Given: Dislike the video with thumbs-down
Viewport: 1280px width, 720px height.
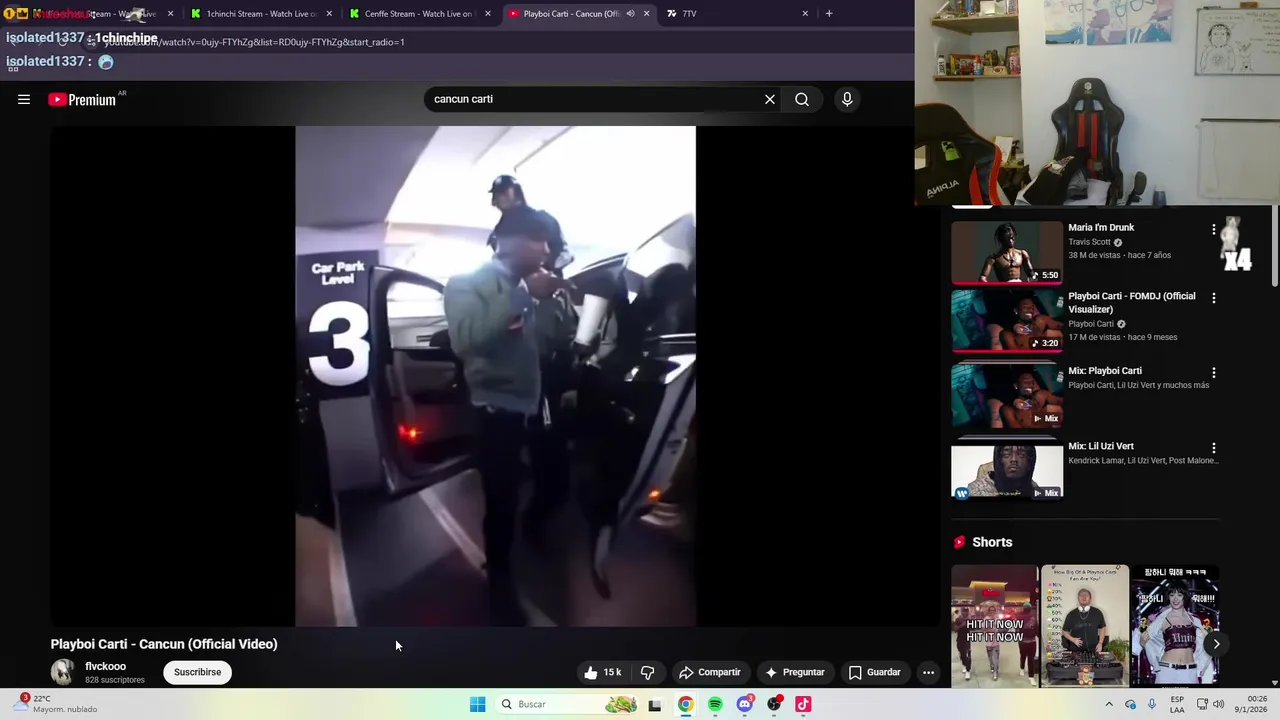Looking at the screenshot, I should (647, 672).
